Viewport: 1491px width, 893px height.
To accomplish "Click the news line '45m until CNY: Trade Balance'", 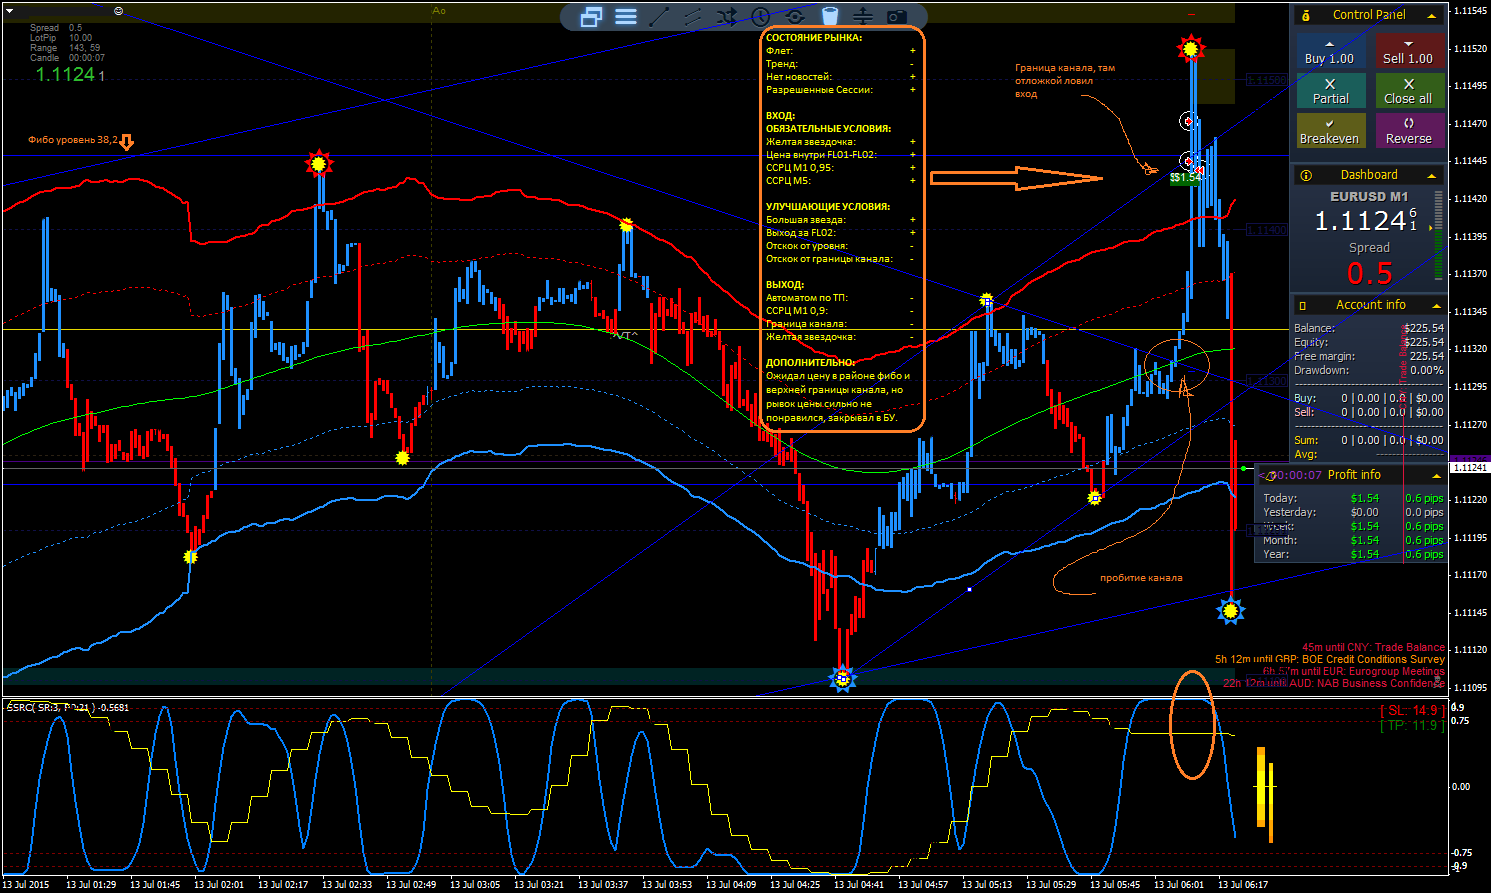I will coord(1373,647).
